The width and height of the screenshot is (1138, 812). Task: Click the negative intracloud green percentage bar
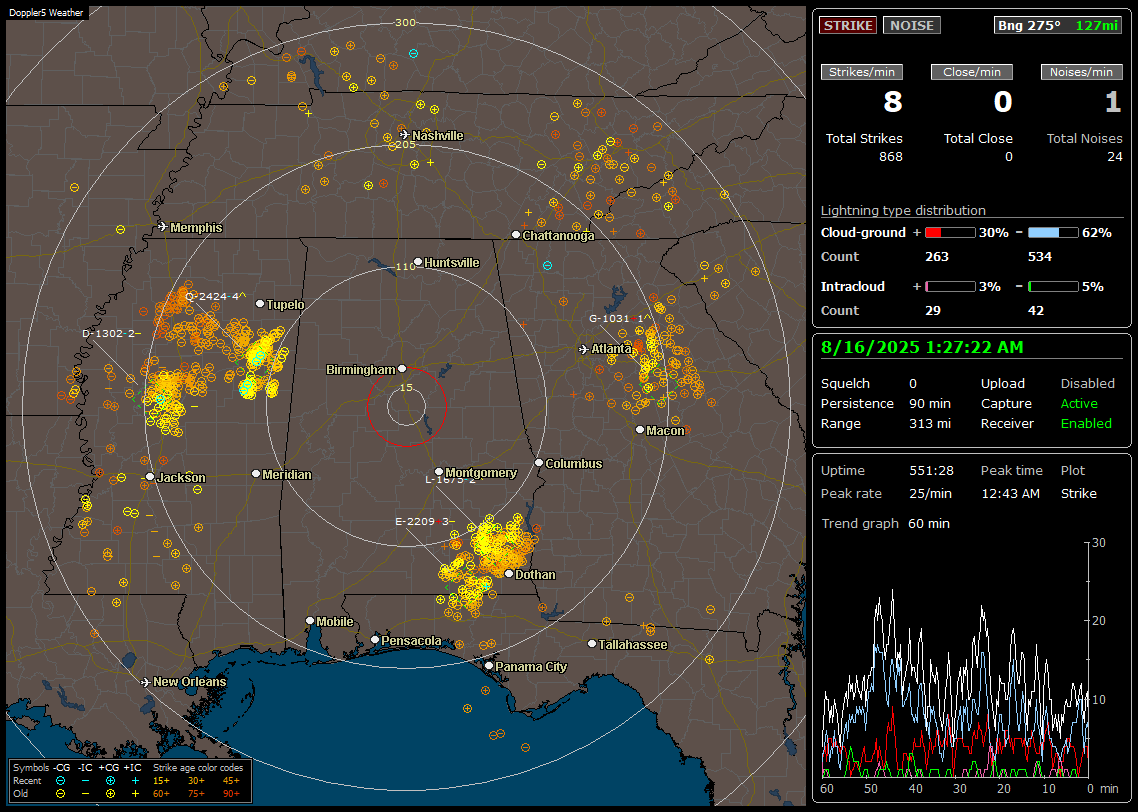tap(1053, 287)
